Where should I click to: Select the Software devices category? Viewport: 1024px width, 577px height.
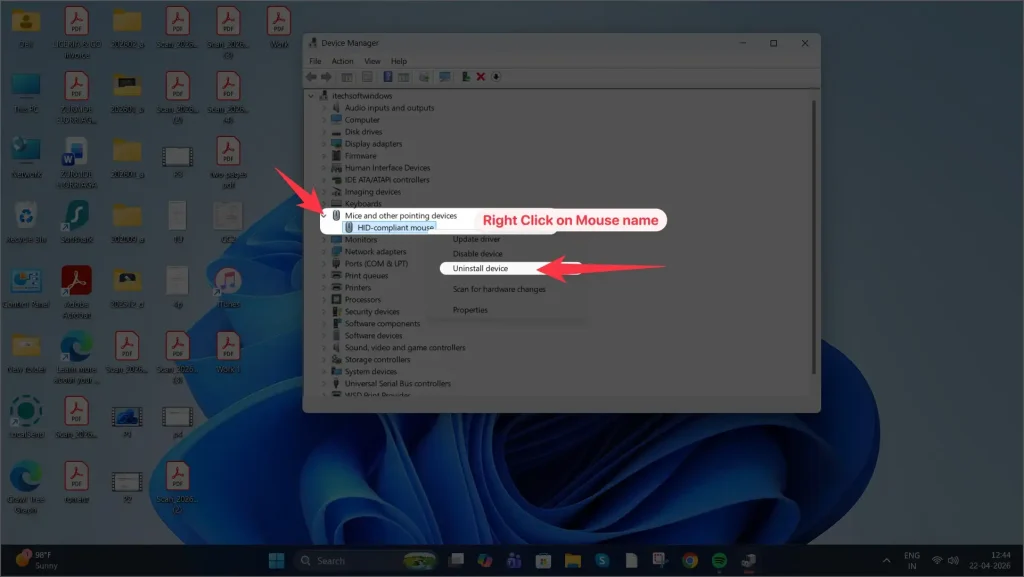(x=374, y=335)
